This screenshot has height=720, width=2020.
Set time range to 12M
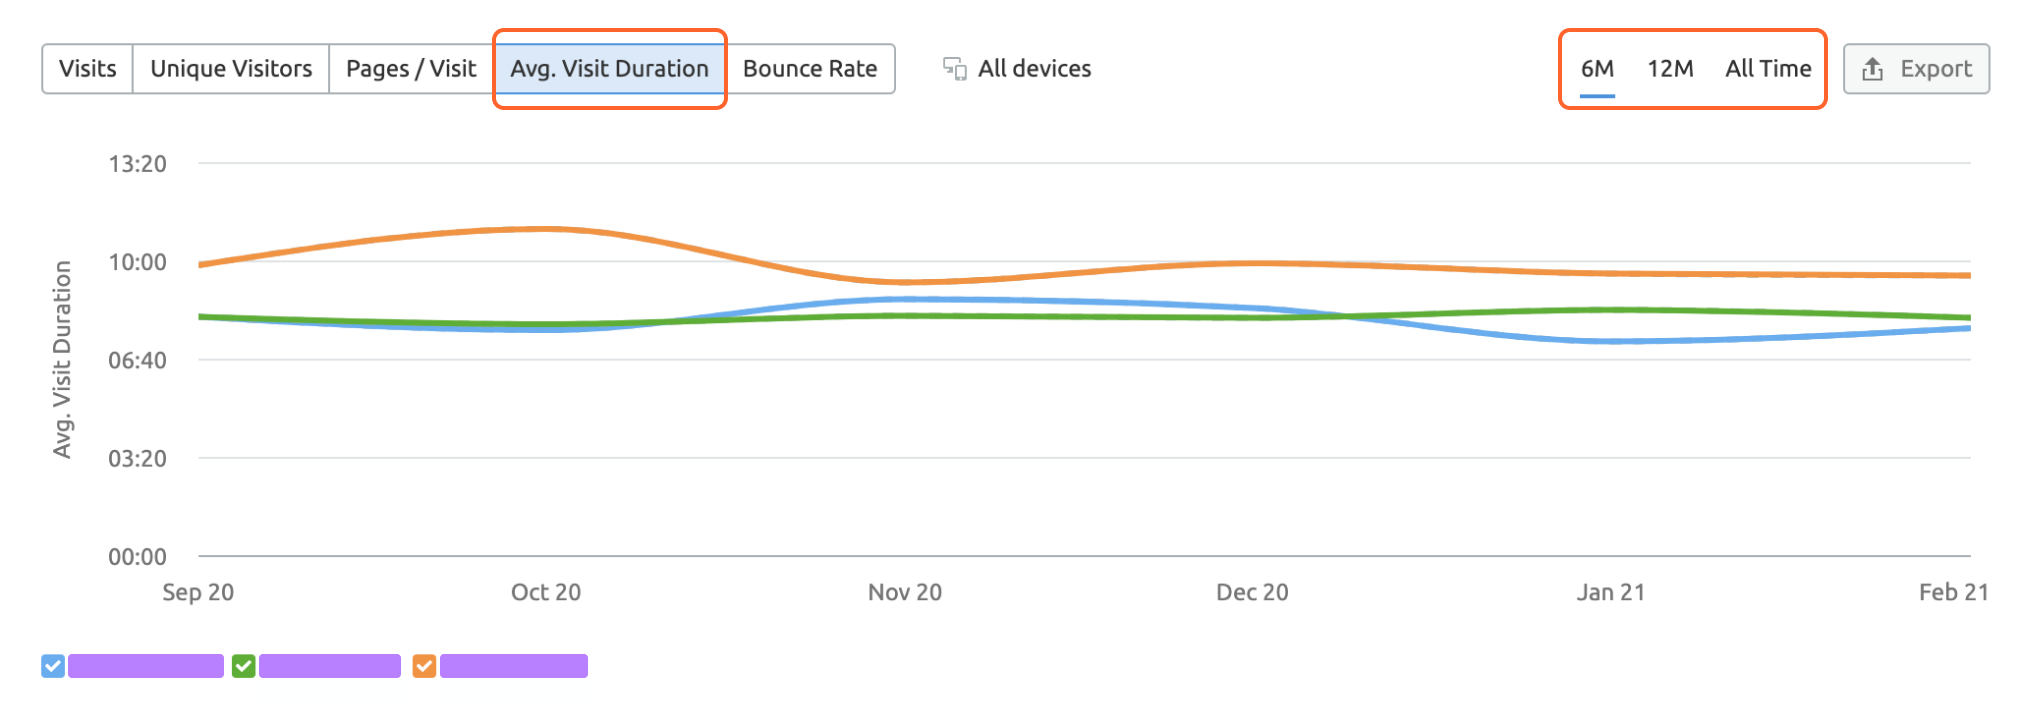coord(1670,69)
